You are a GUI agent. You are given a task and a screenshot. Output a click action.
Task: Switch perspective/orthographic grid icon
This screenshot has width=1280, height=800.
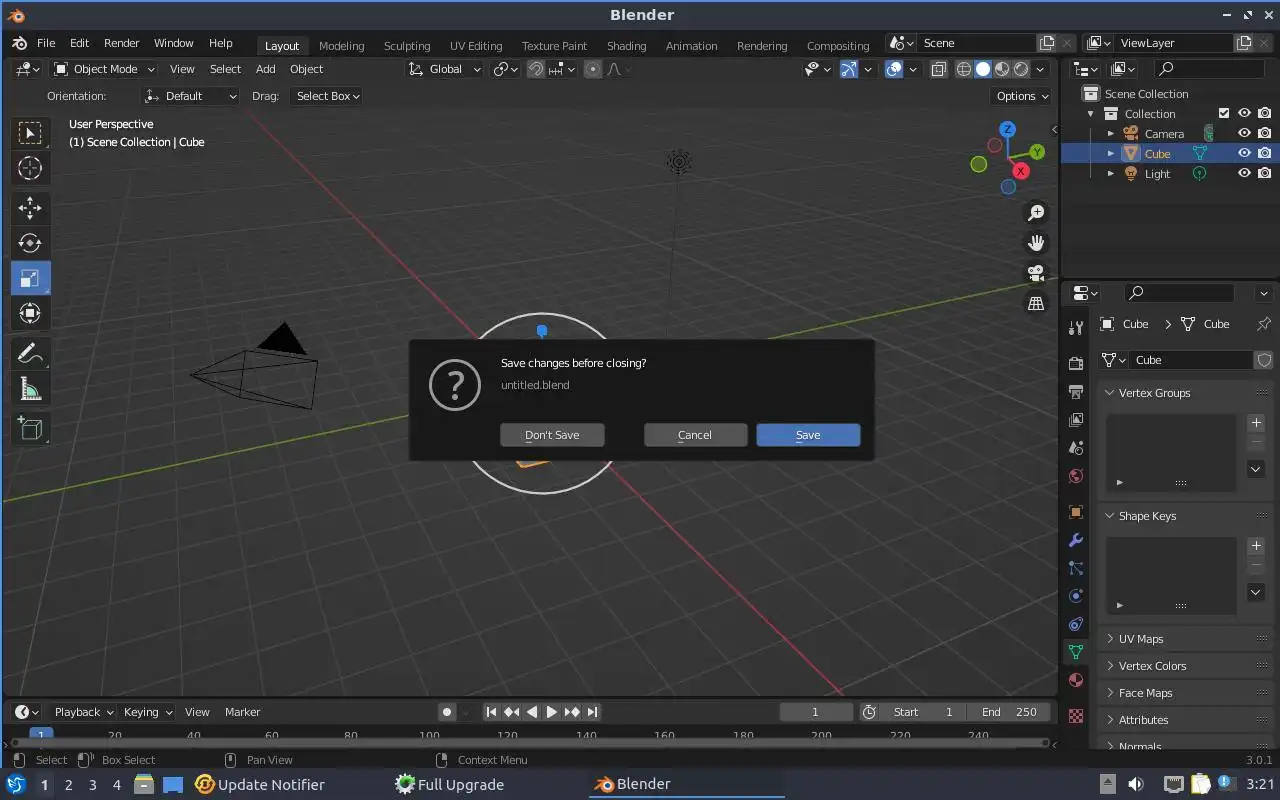click(1036, 303)
